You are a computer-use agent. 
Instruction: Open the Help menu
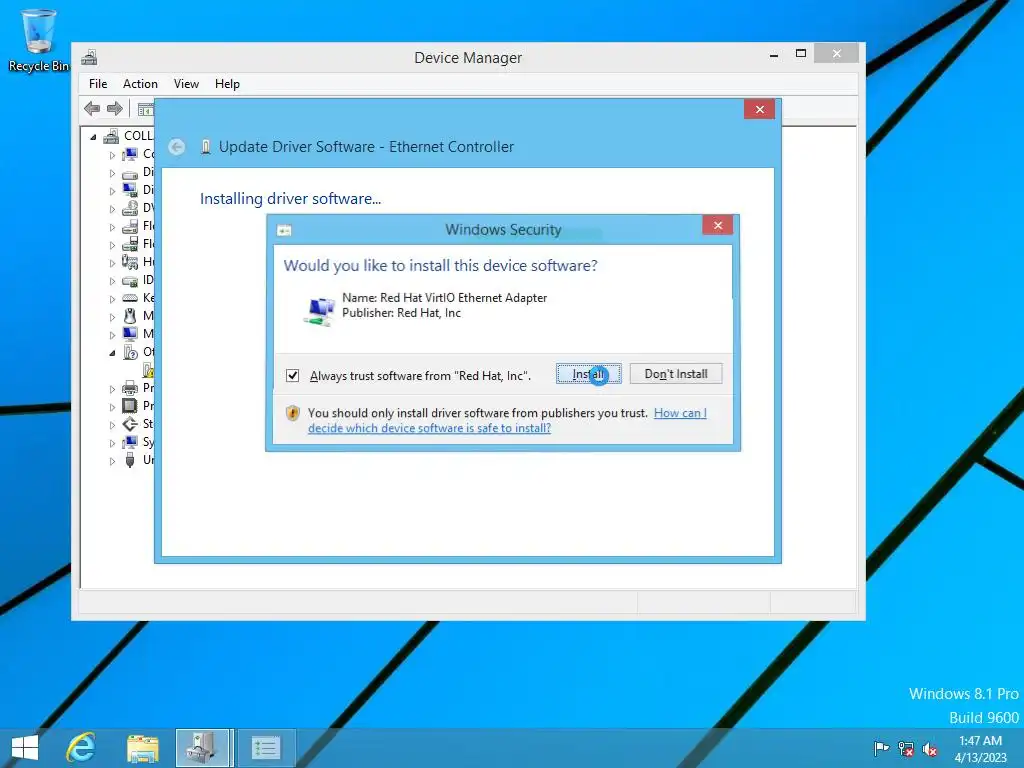pyautogui.click(x=227, y=84)
